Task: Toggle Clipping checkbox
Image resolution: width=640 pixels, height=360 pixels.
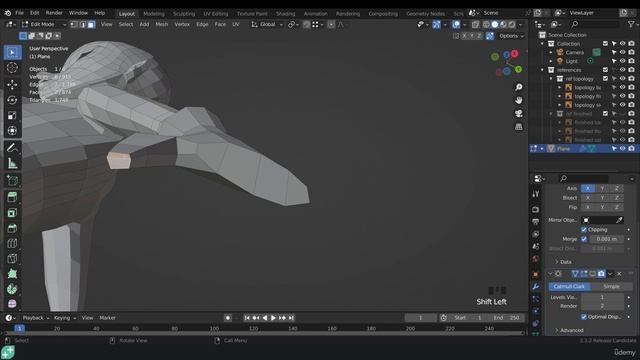Action: (x=584, y=229)
